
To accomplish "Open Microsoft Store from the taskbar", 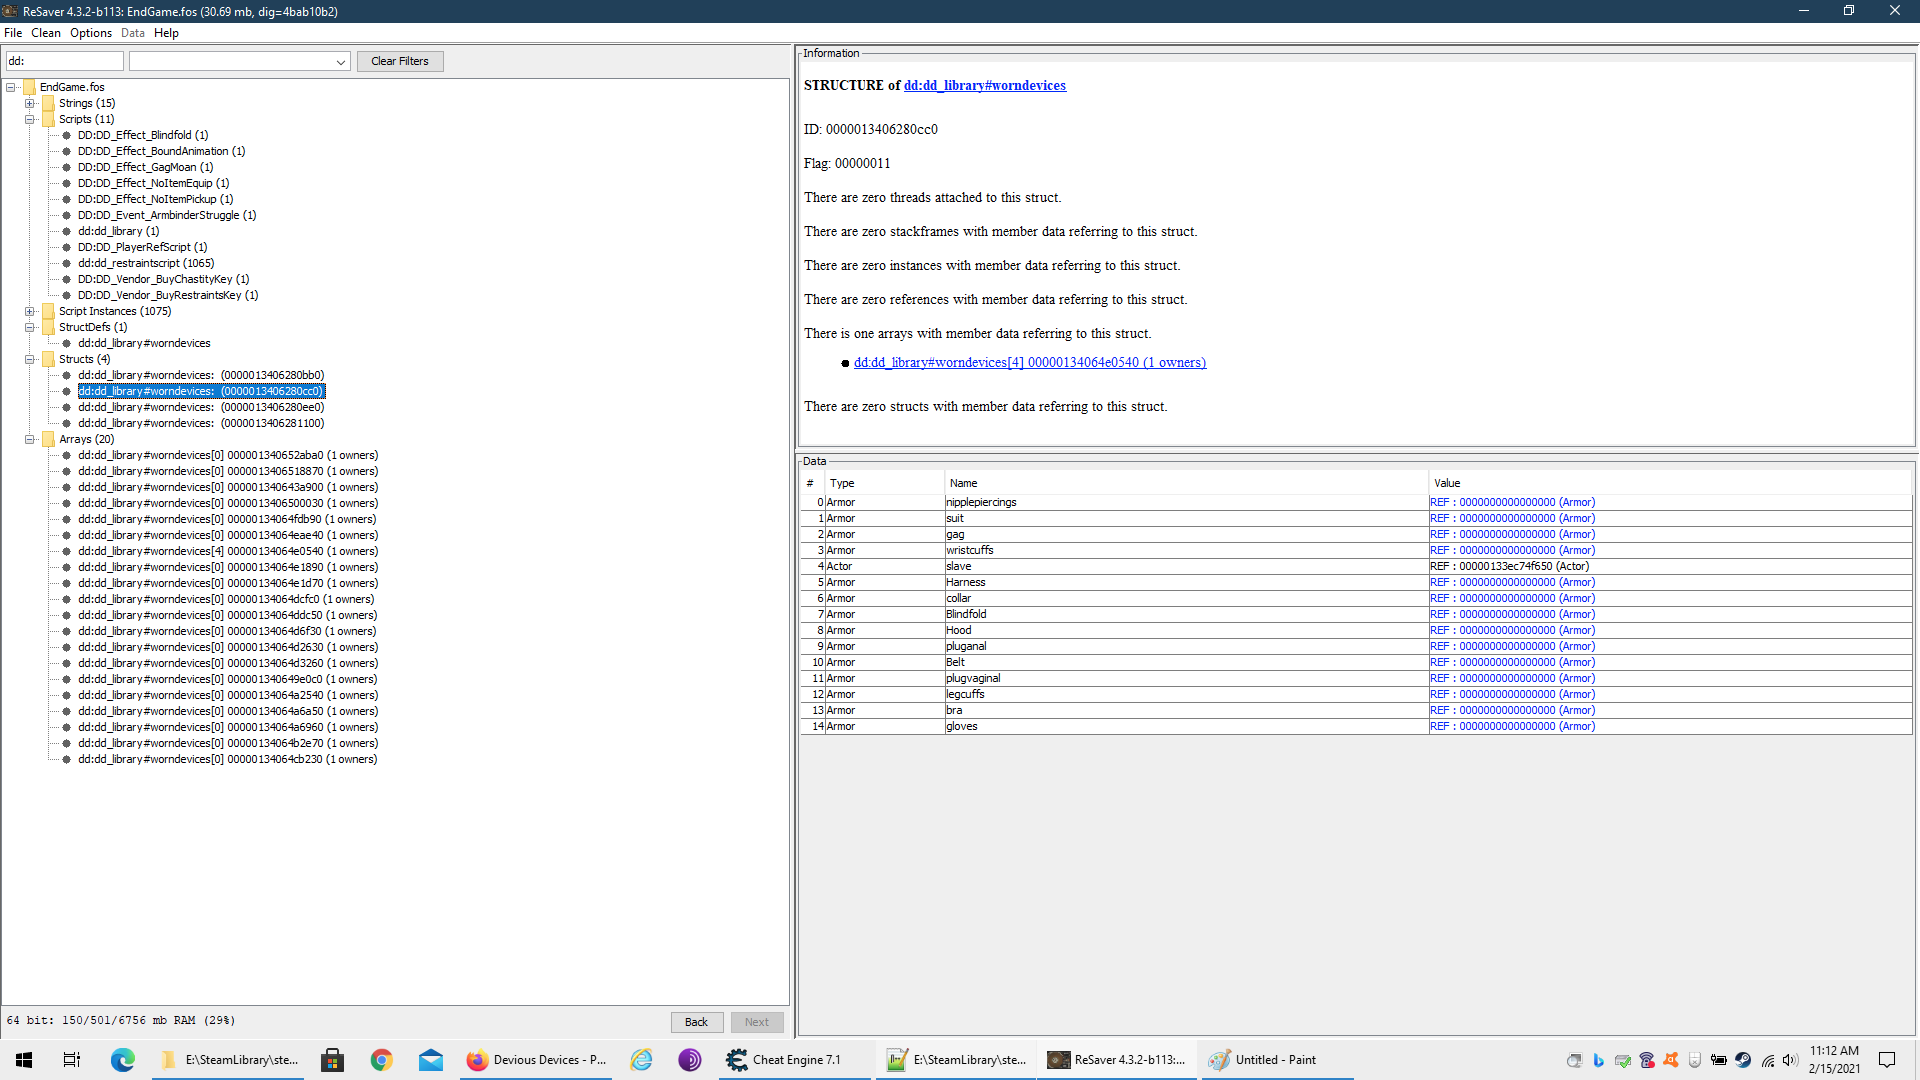I will pyautogui.click(x=332, y=1060).
